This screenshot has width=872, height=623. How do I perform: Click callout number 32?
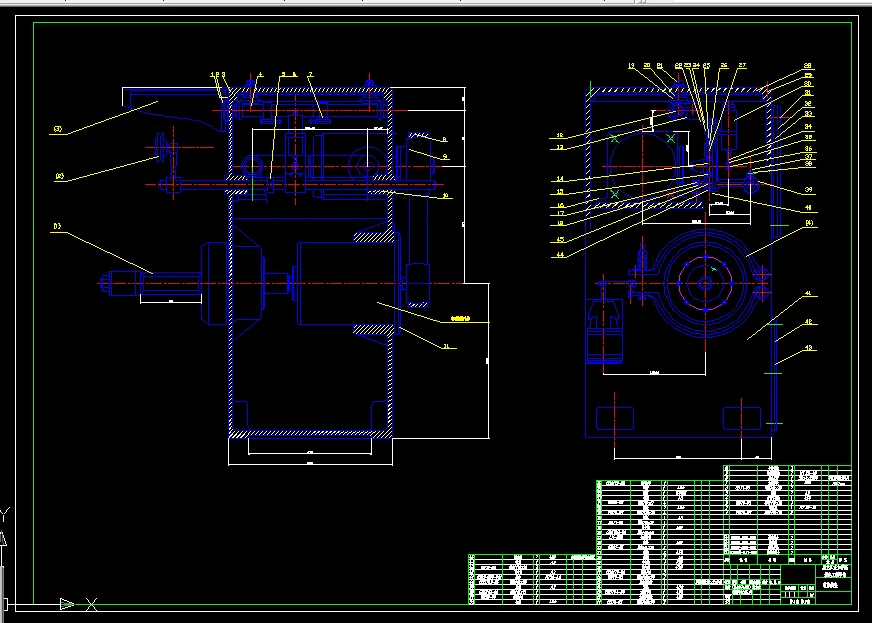coord(807,104)
